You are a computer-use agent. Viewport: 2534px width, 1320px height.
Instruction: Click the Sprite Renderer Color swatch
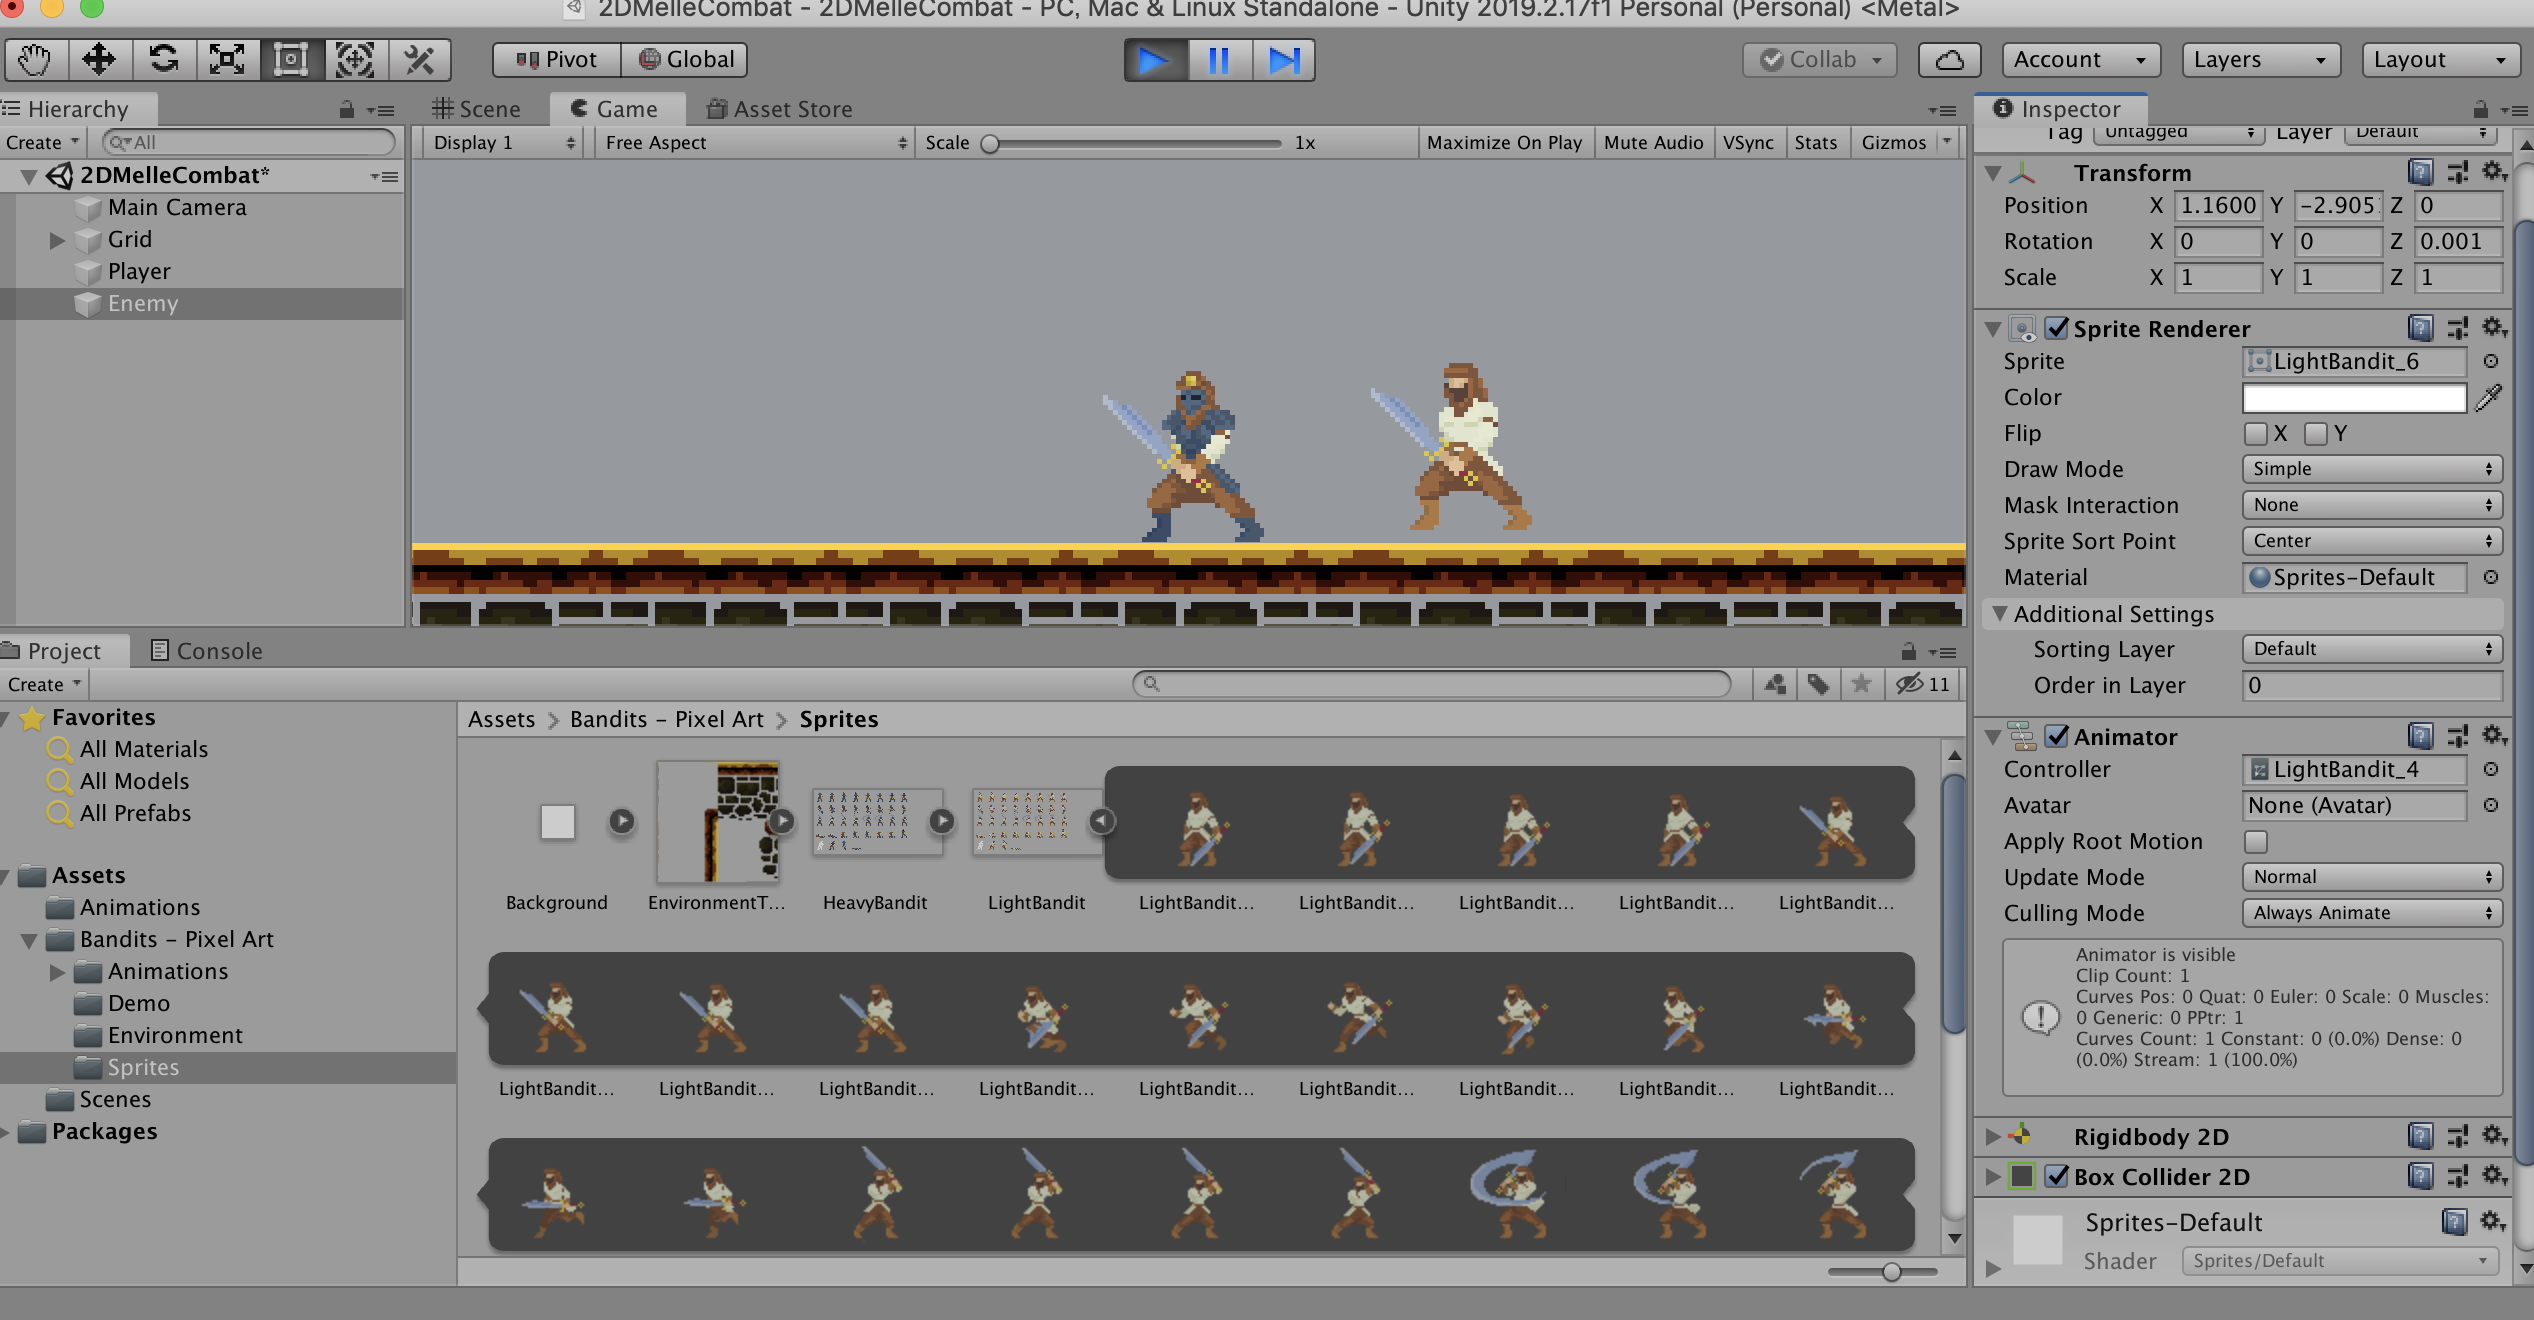point(2354,398)
